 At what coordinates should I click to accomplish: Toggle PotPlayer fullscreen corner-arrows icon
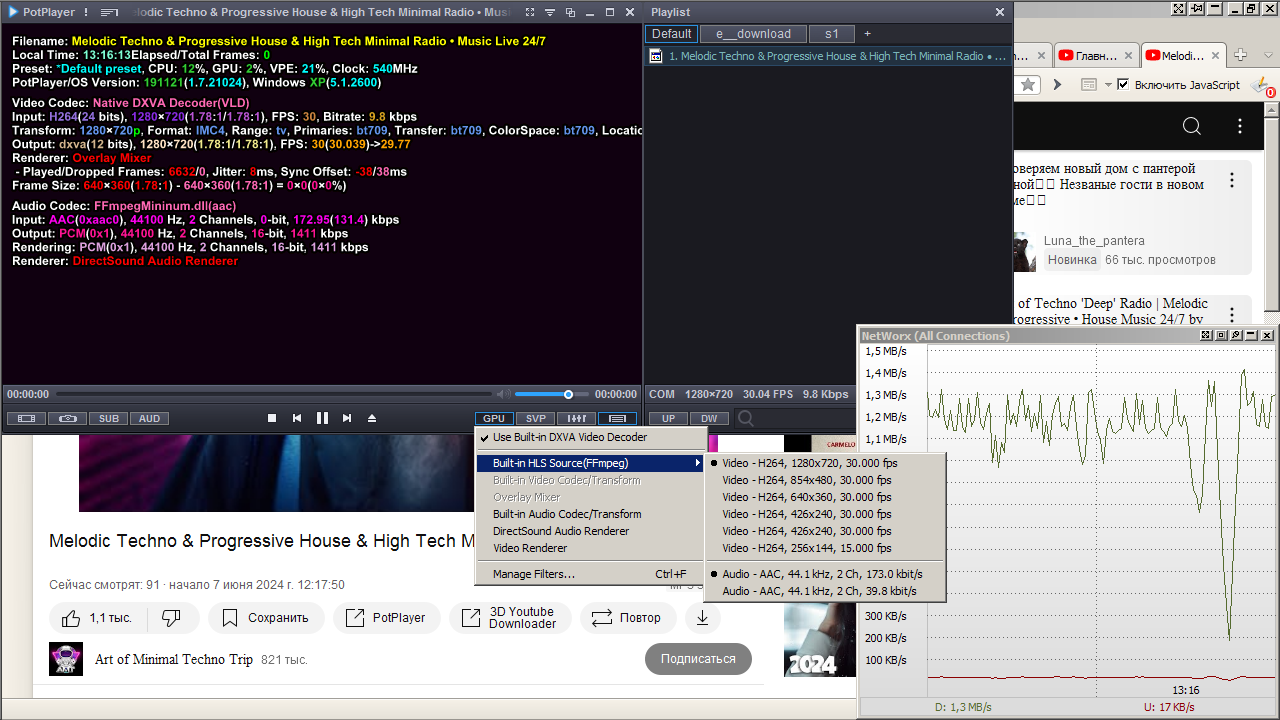[x=530, y=12]
